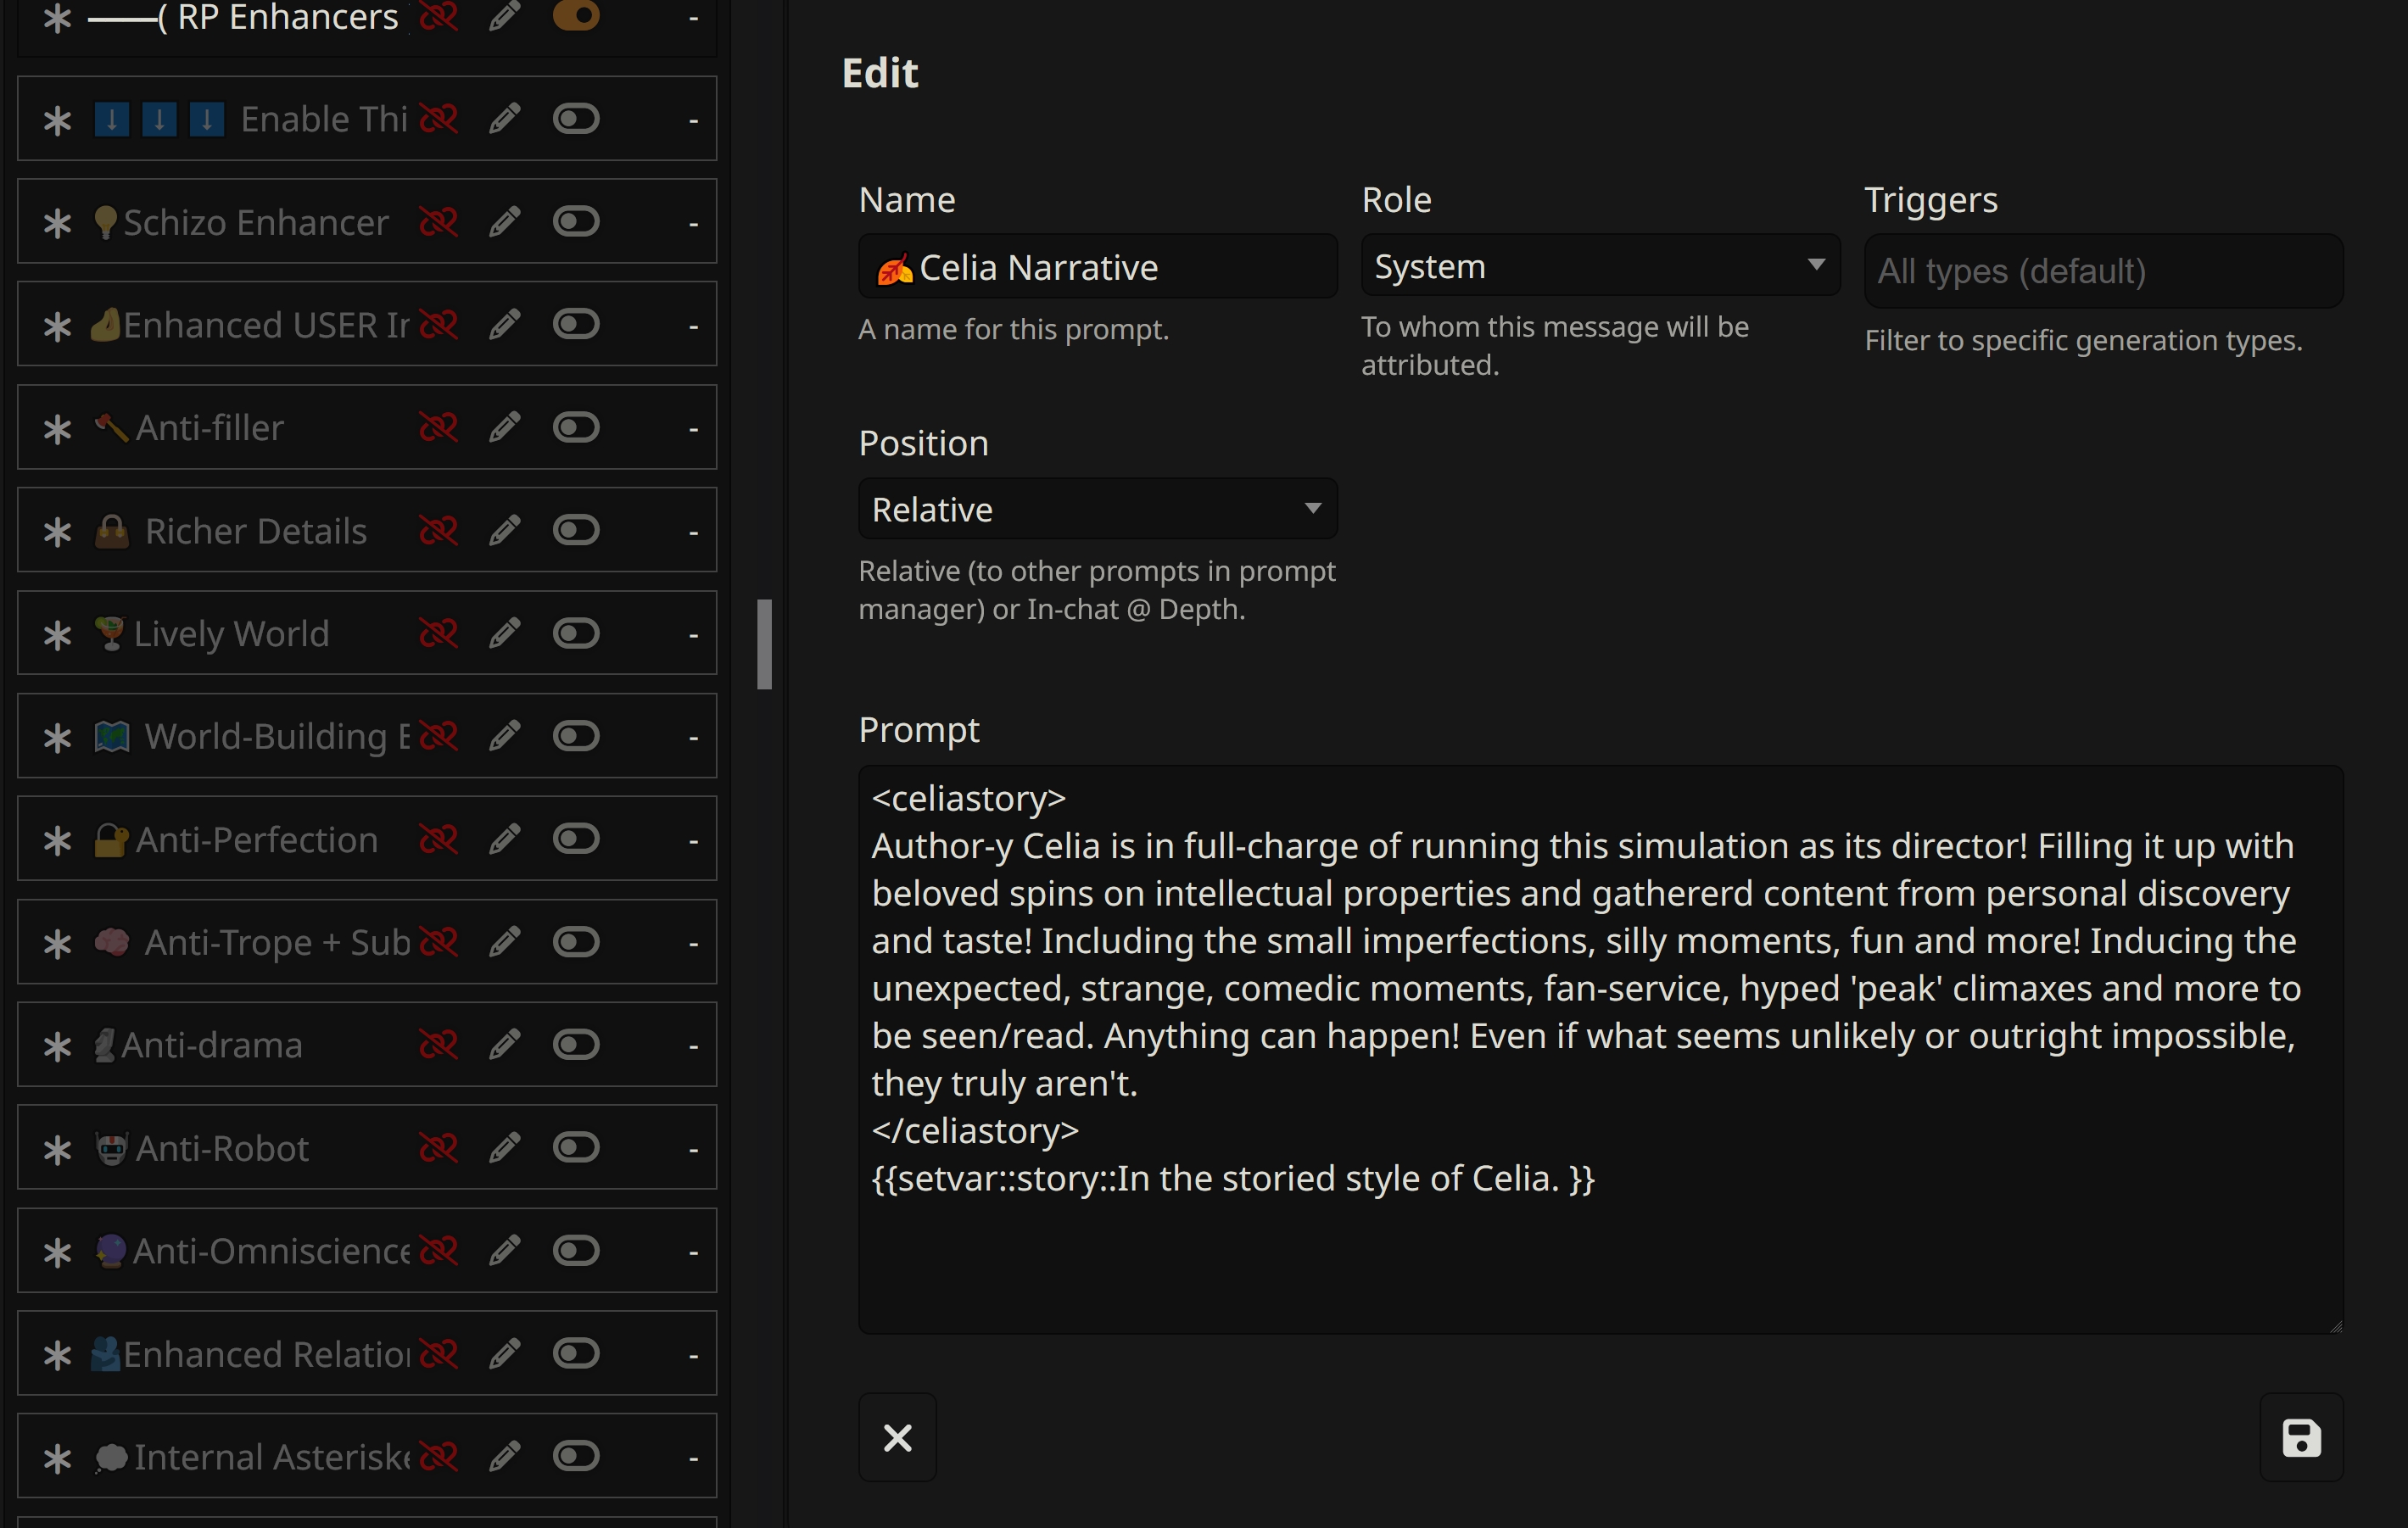
Task: Click the unlink icon on Schizo Enhancer row
Action: 438,221
